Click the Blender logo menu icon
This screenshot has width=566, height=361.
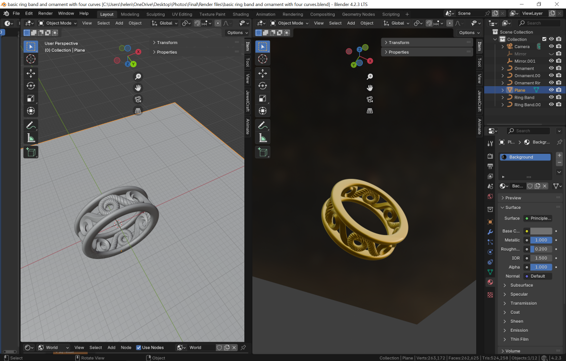pyautogui.click(x=6, y=14)
